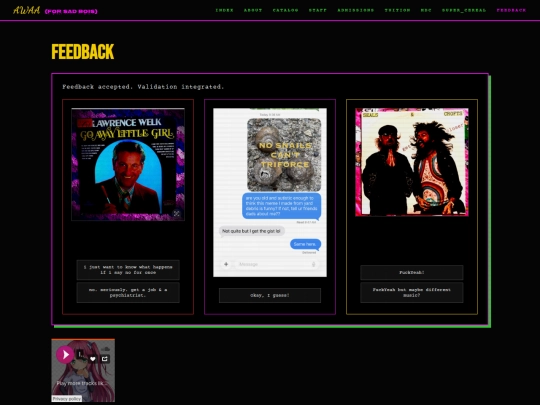Screen dimensions: 540x405
Task: Play the SoundCloud track in embedded widget
Action: [x=65, y=354]
